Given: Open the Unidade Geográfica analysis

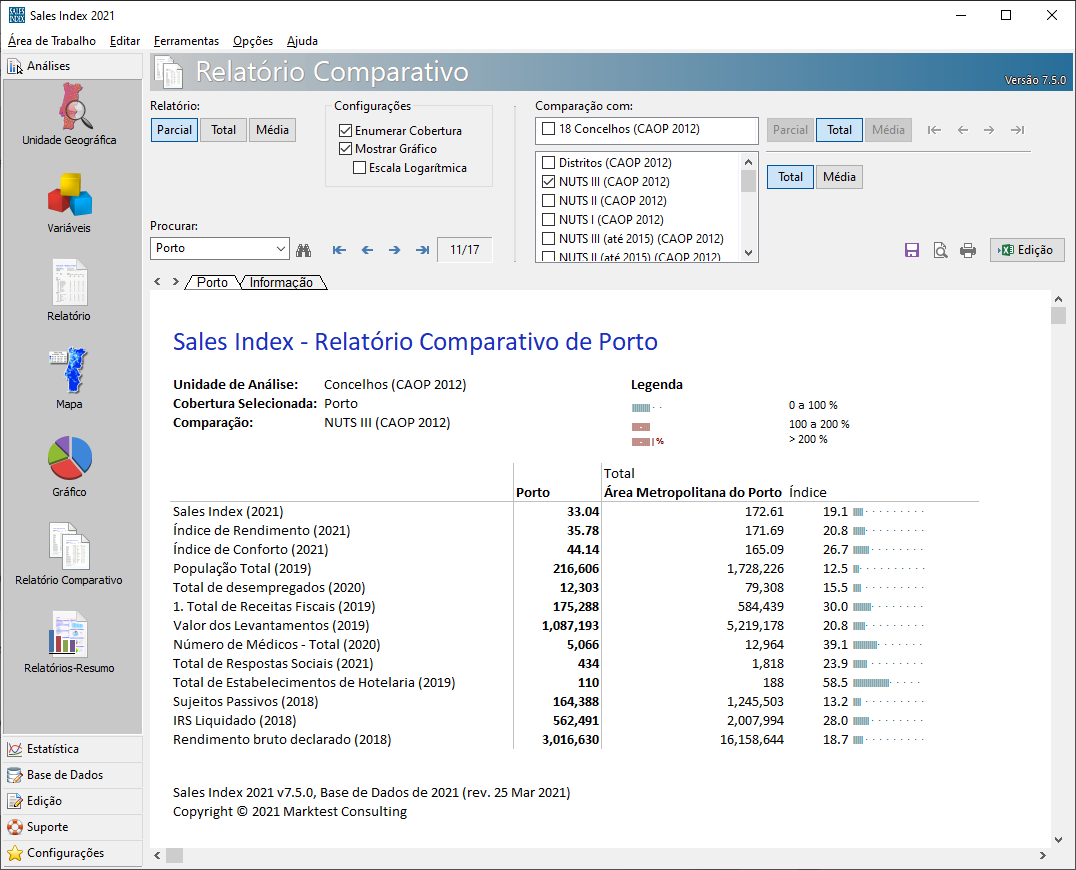Looking at the screenshot, I should coord(70,112).
